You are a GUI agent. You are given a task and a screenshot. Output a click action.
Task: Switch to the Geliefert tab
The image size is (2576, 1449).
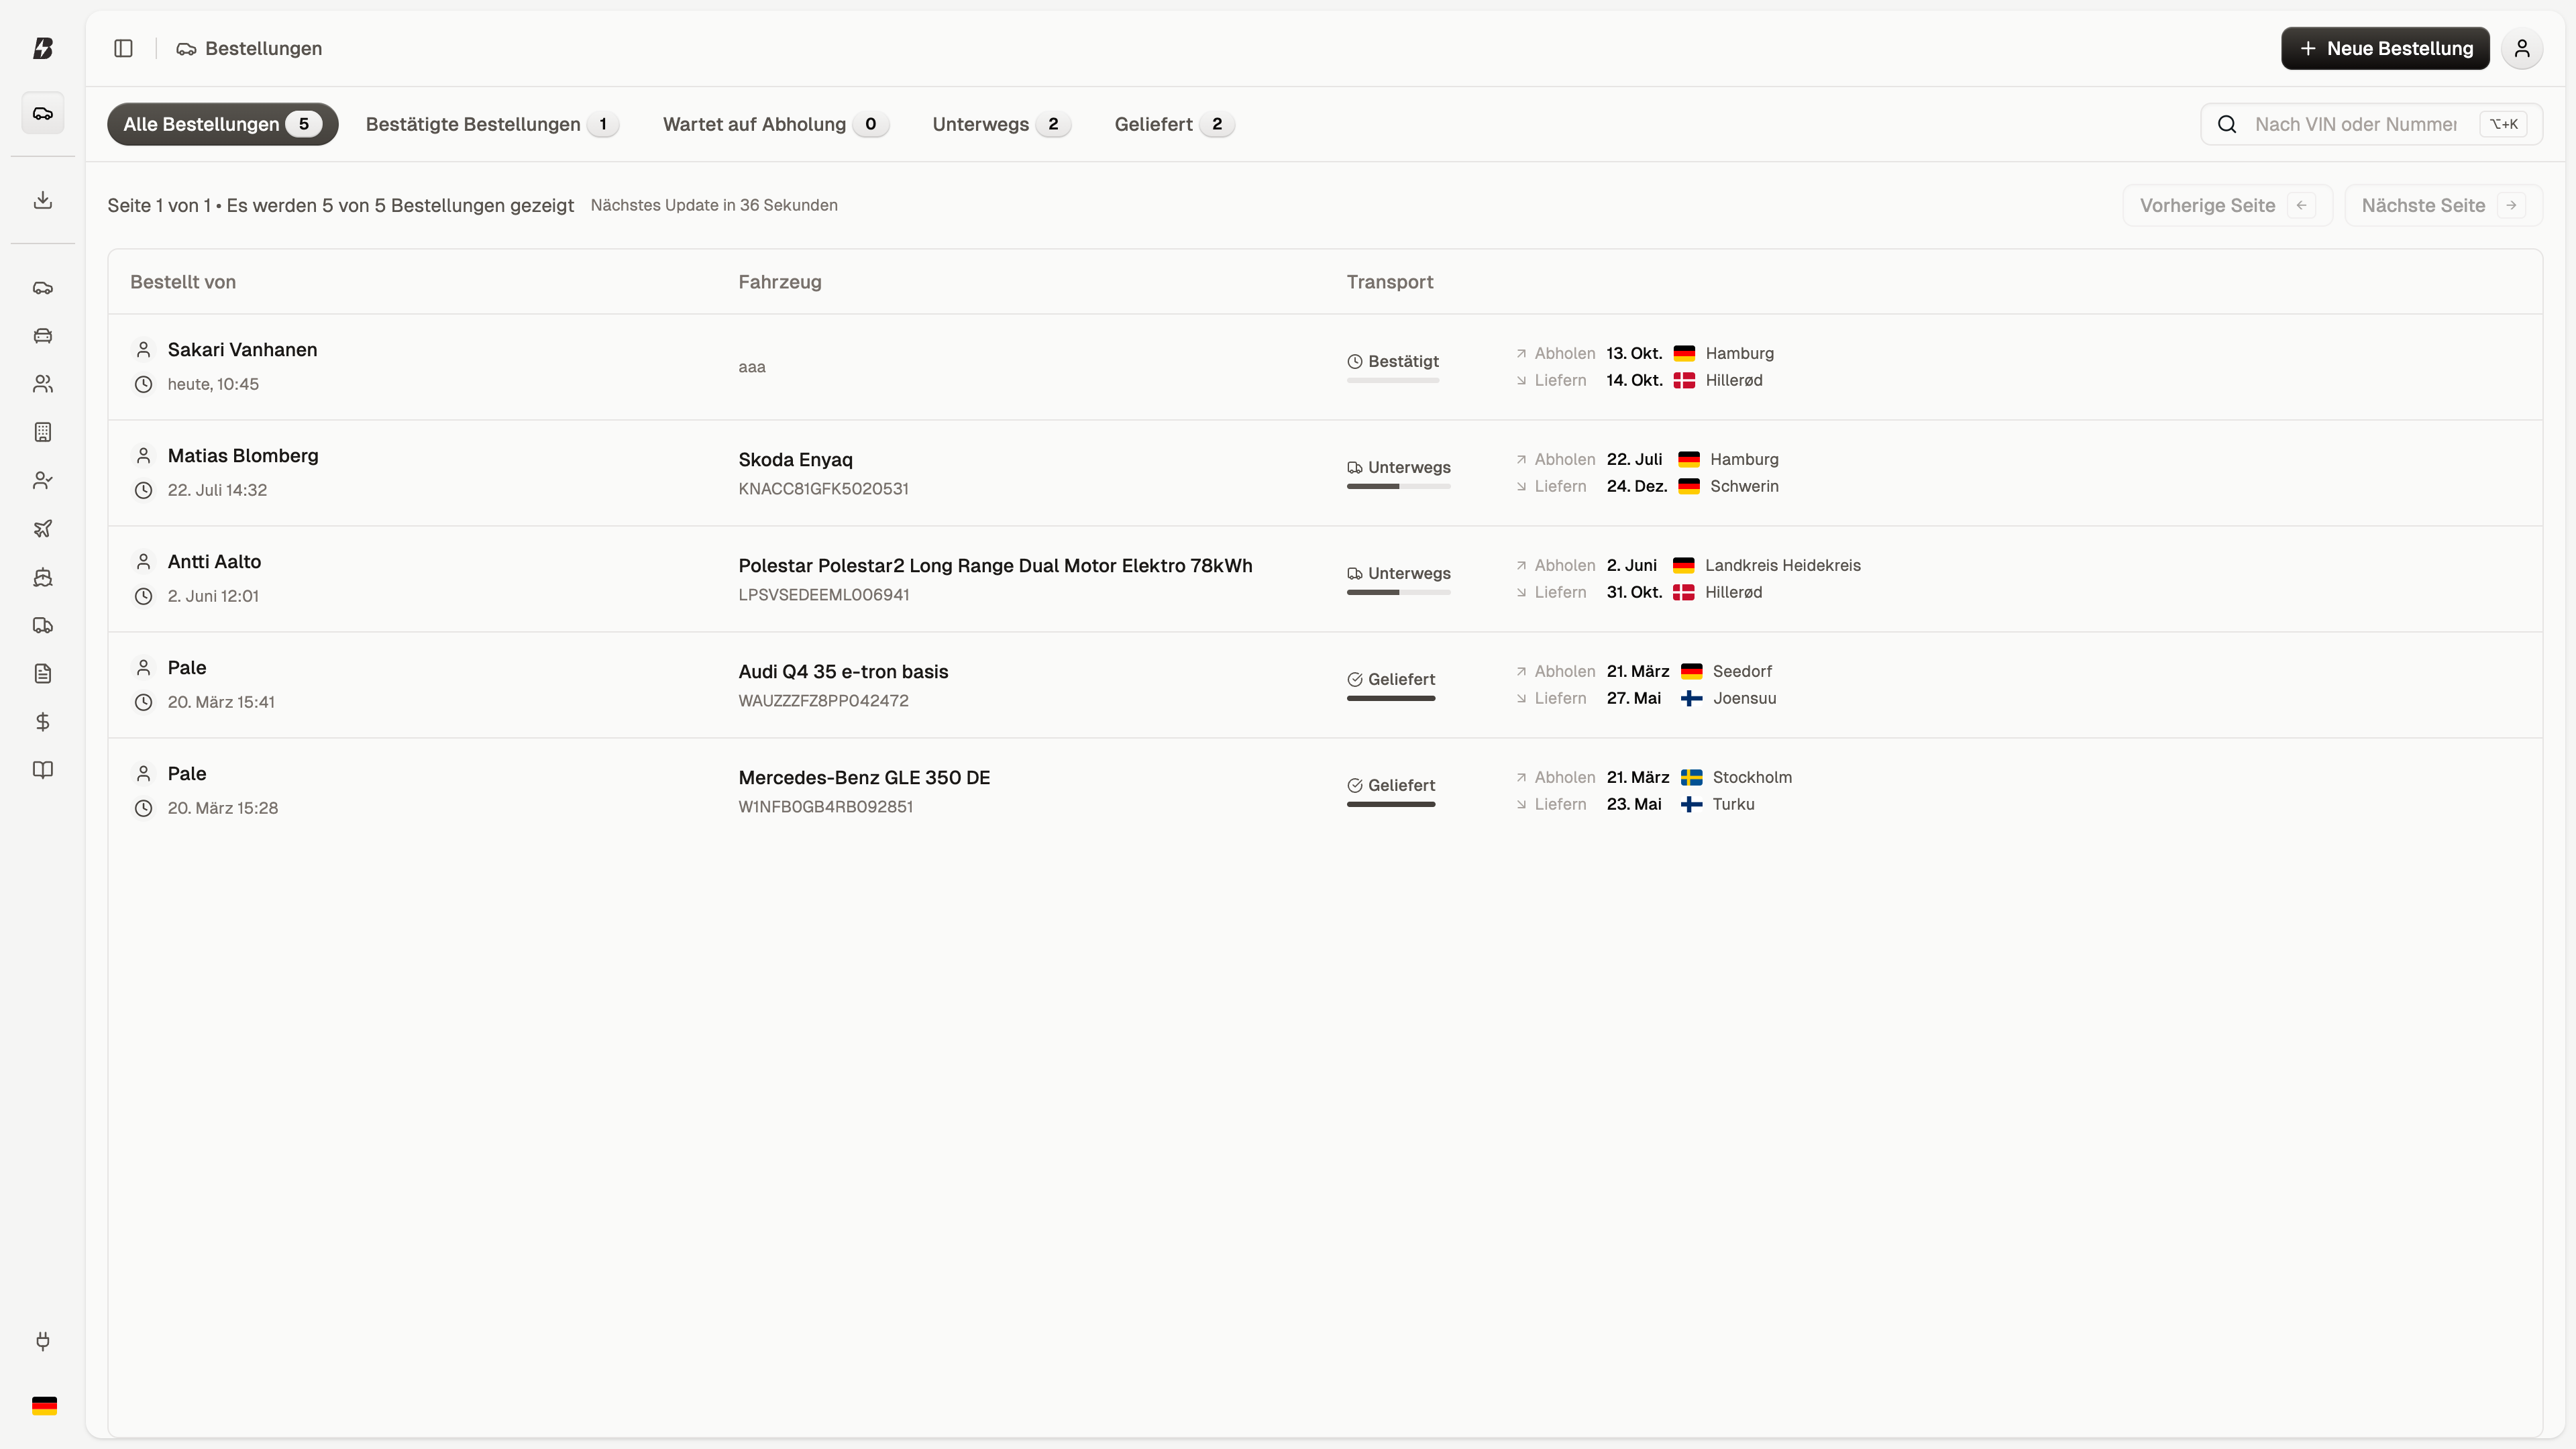1172,124
